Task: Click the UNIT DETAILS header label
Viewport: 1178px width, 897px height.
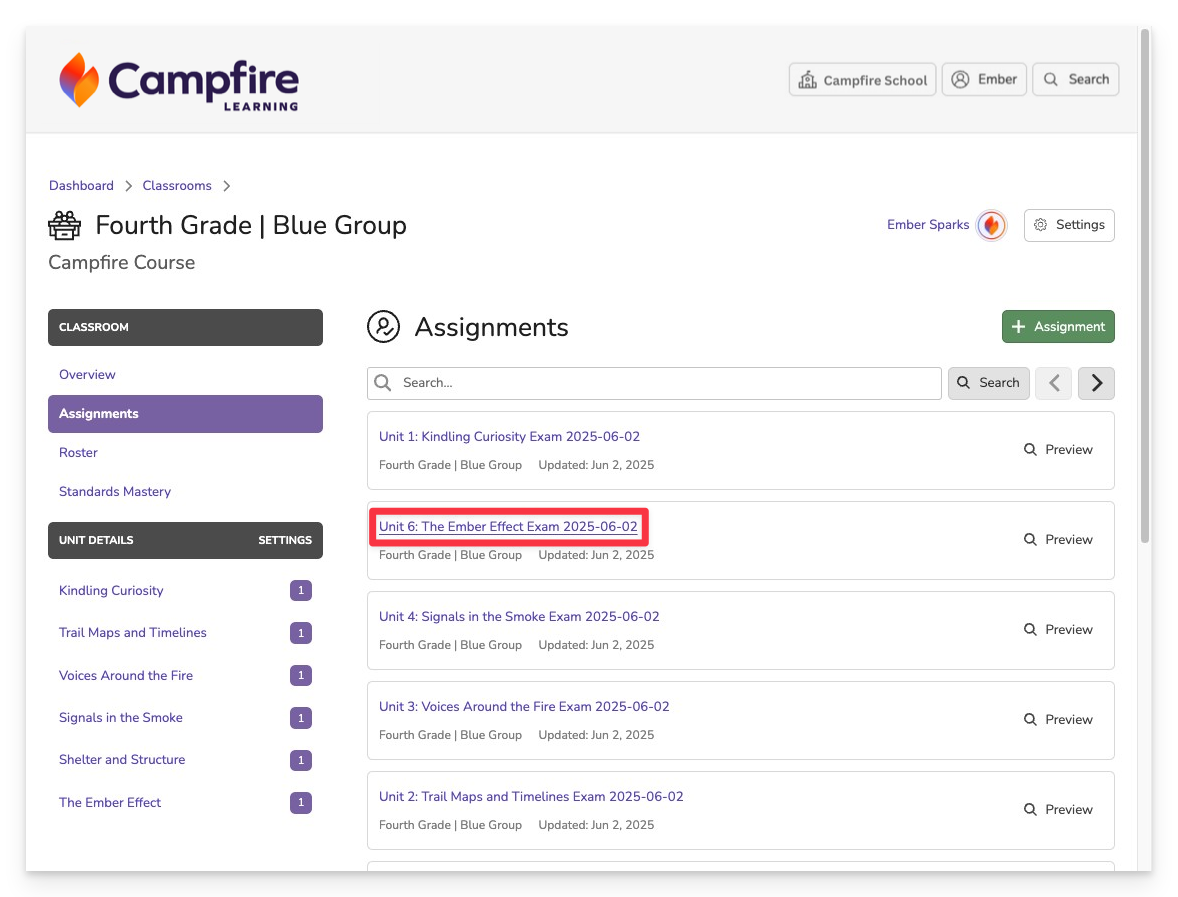Action: pyautogui.click(x=96, y=540)
